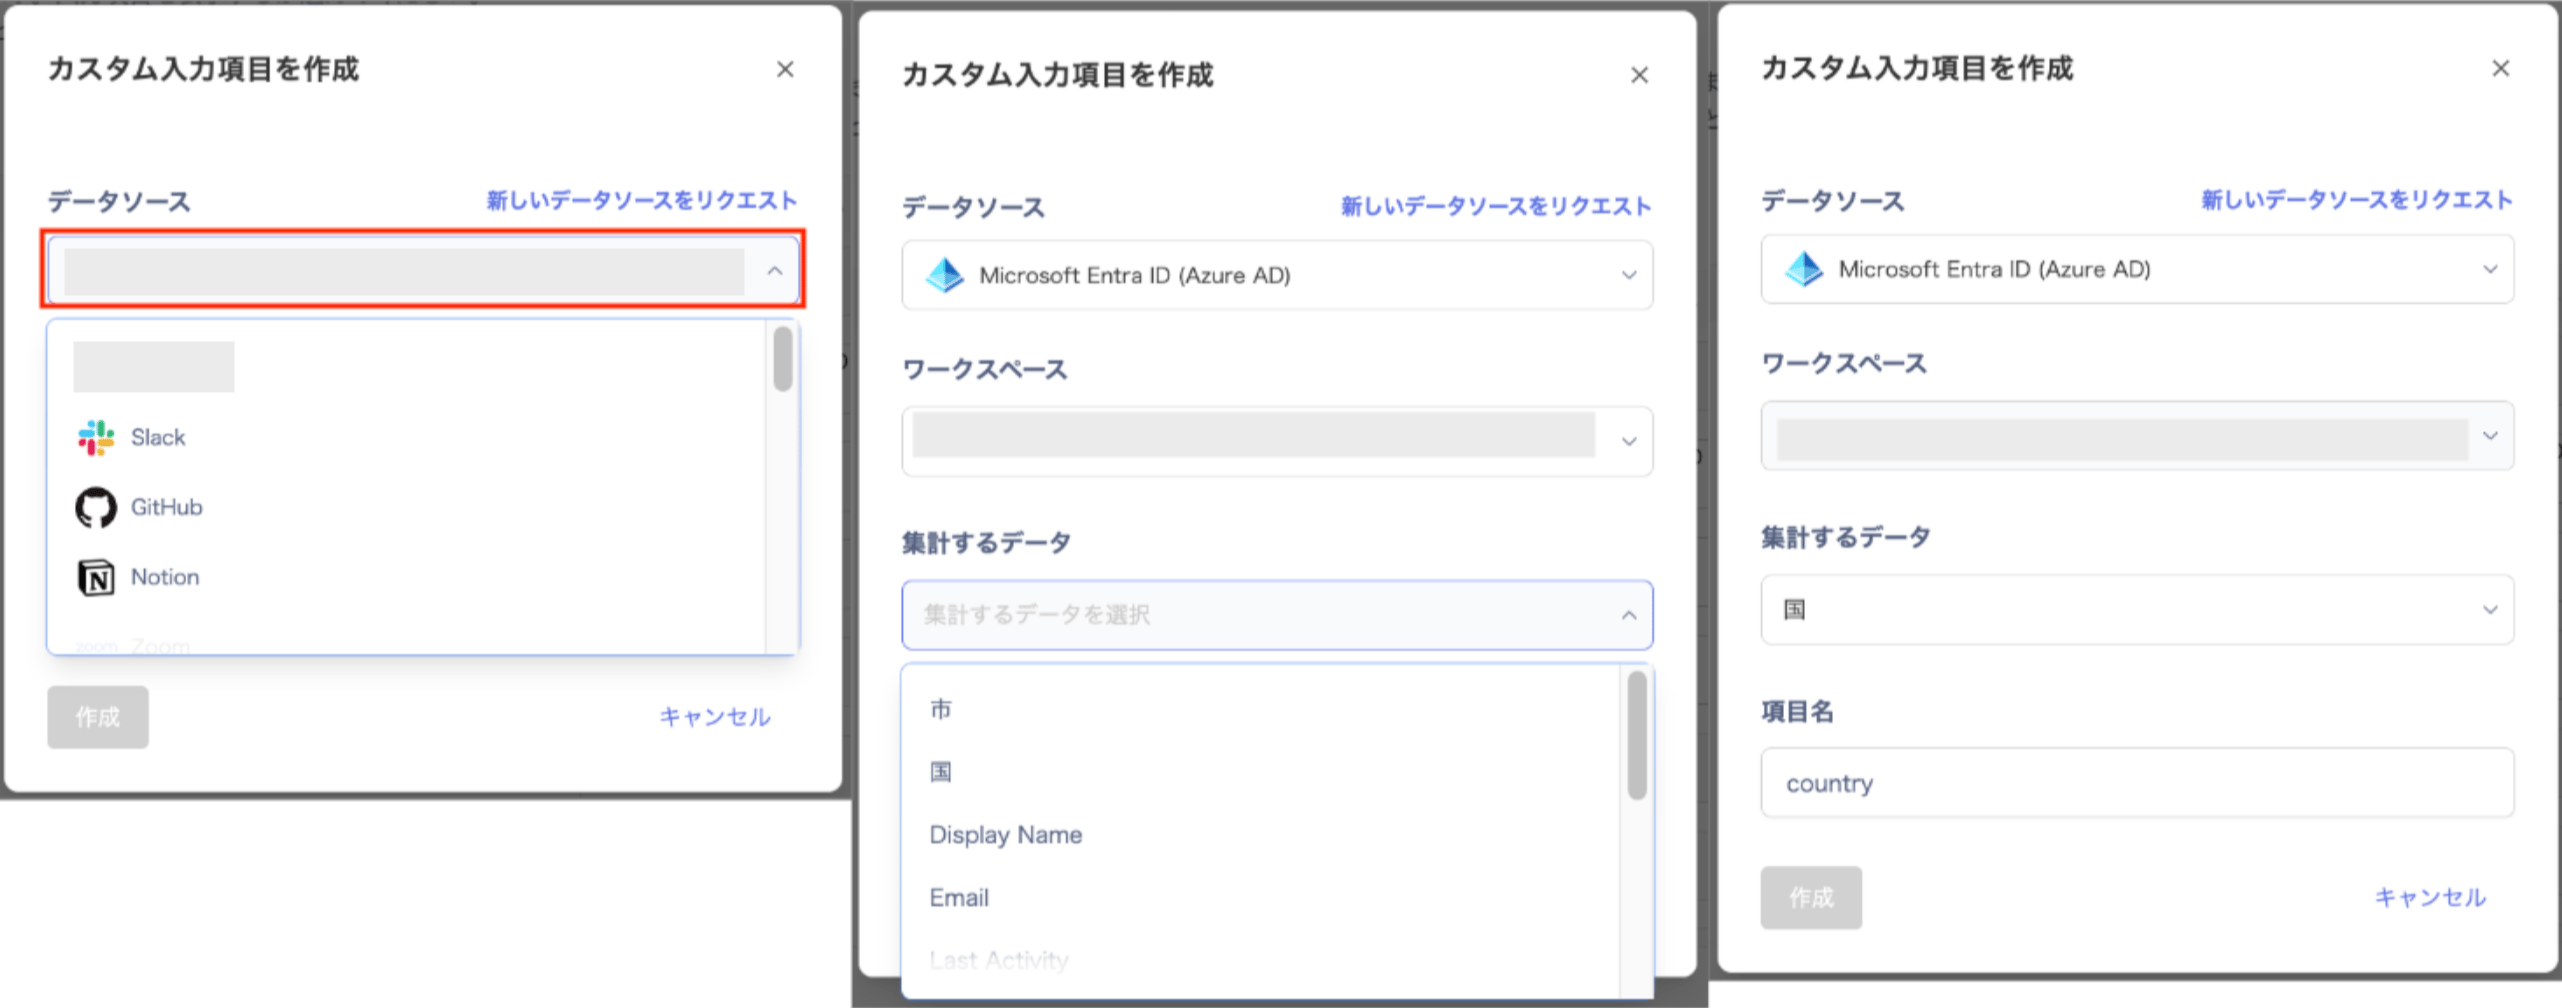Open data source dropdown in middle dialog
The width and height of the screenshot is (2562, 1008).
pyautogui.click(x=1628, y=275)
